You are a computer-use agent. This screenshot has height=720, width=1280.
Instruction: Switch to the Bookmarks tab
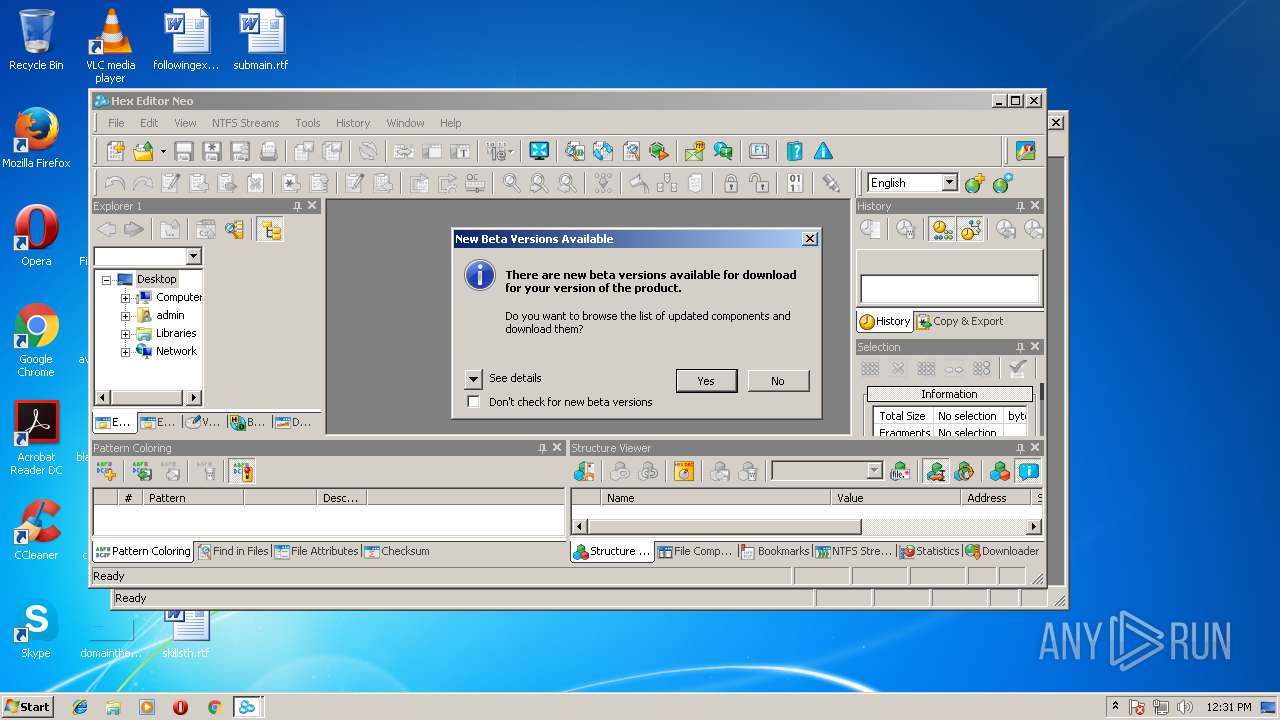(775, 551)
